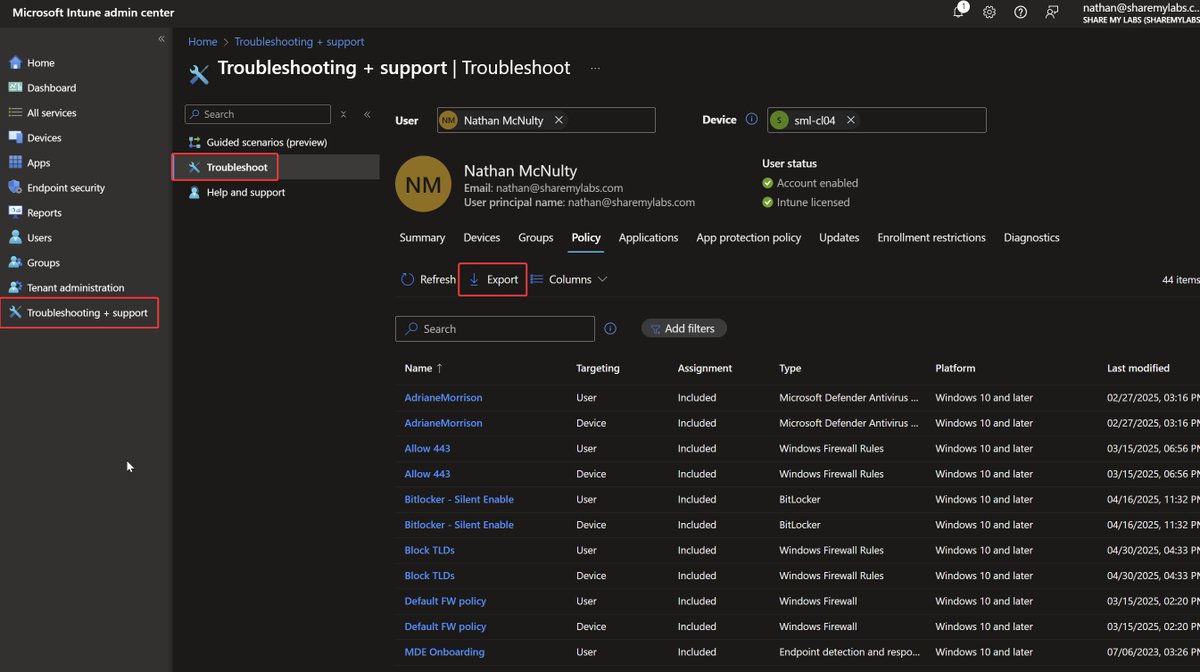Switch to the Summary tab
The width and height of the screenshot is (1200, 672).
tap(422, 238)
